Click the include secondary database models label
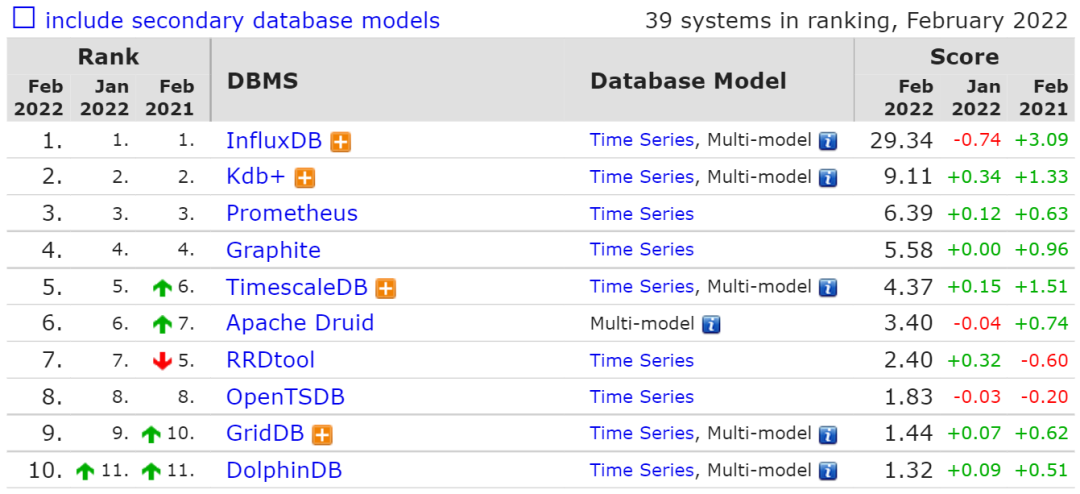Image resolution: width=1080 pixels, height=494 pixels. [x=242, y=20]
